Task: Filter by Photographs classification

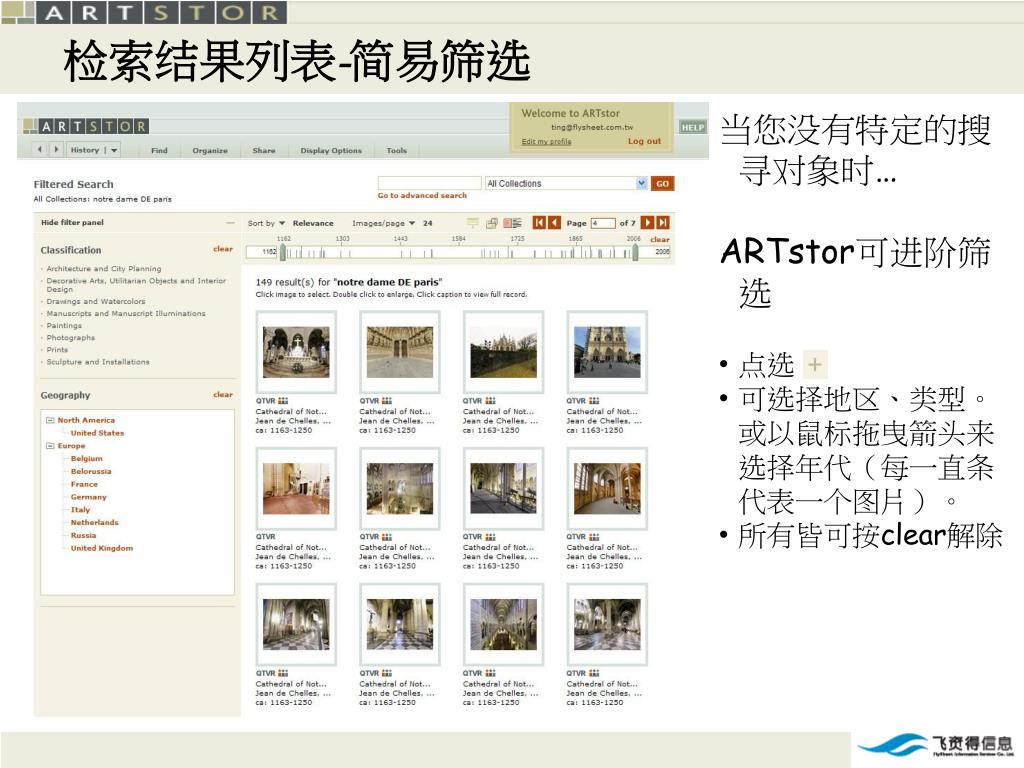Action: pyautogui.click(x=71, y=338)
